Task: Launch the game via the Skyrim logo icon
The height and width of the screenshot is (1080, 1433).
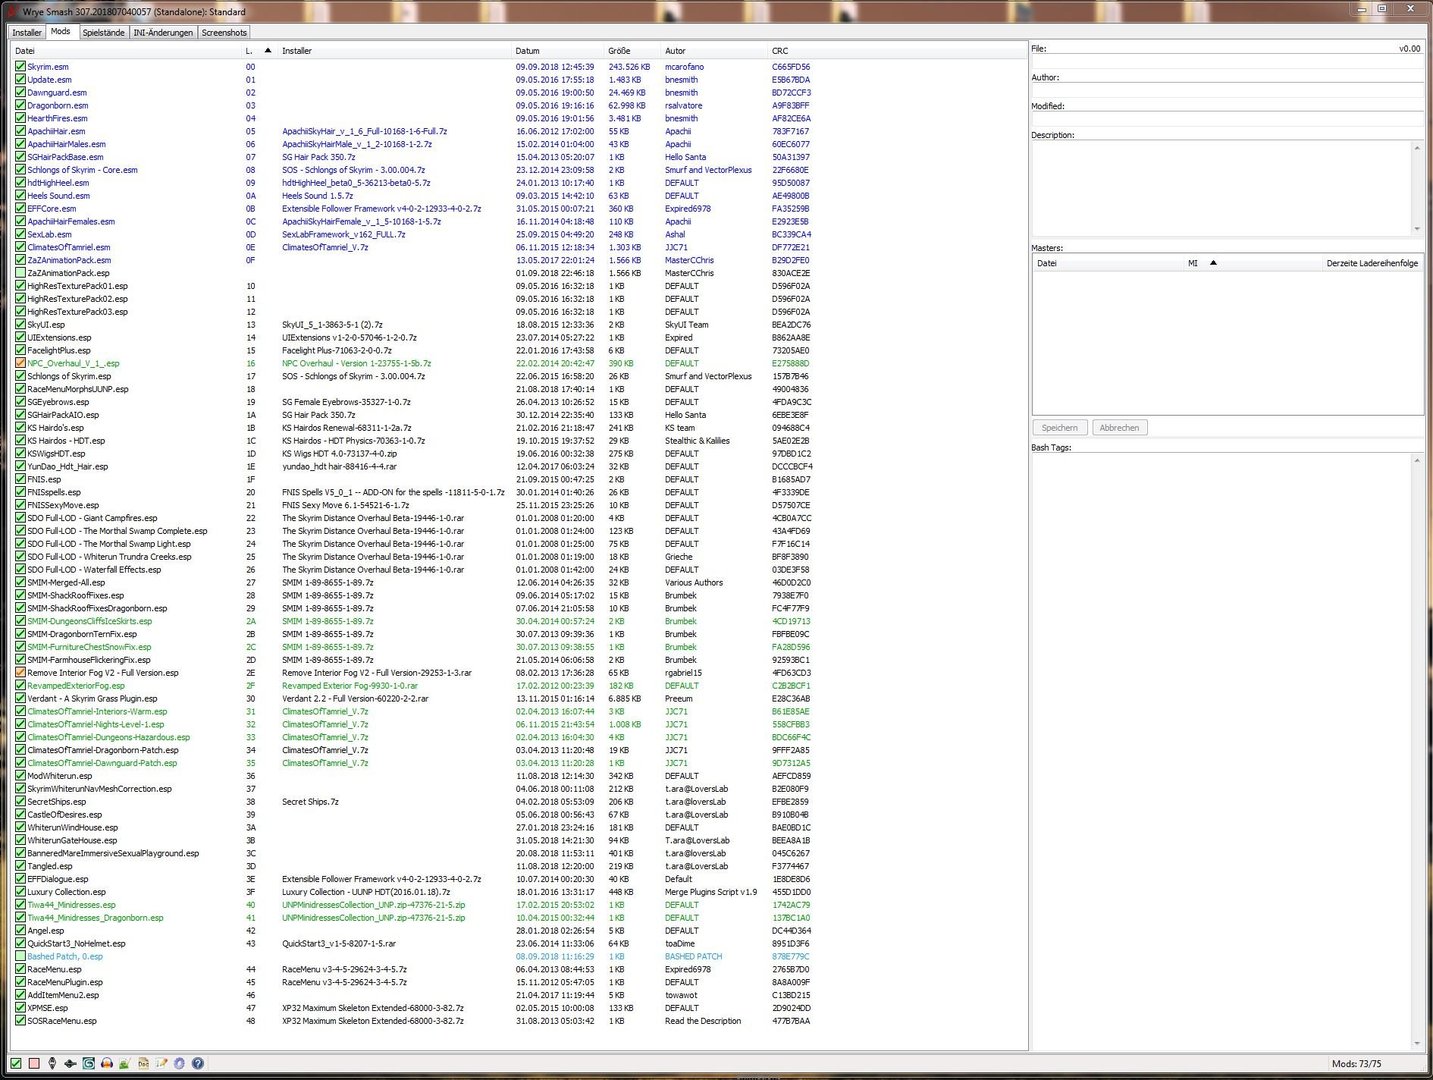Action: tap(52, 1063)
